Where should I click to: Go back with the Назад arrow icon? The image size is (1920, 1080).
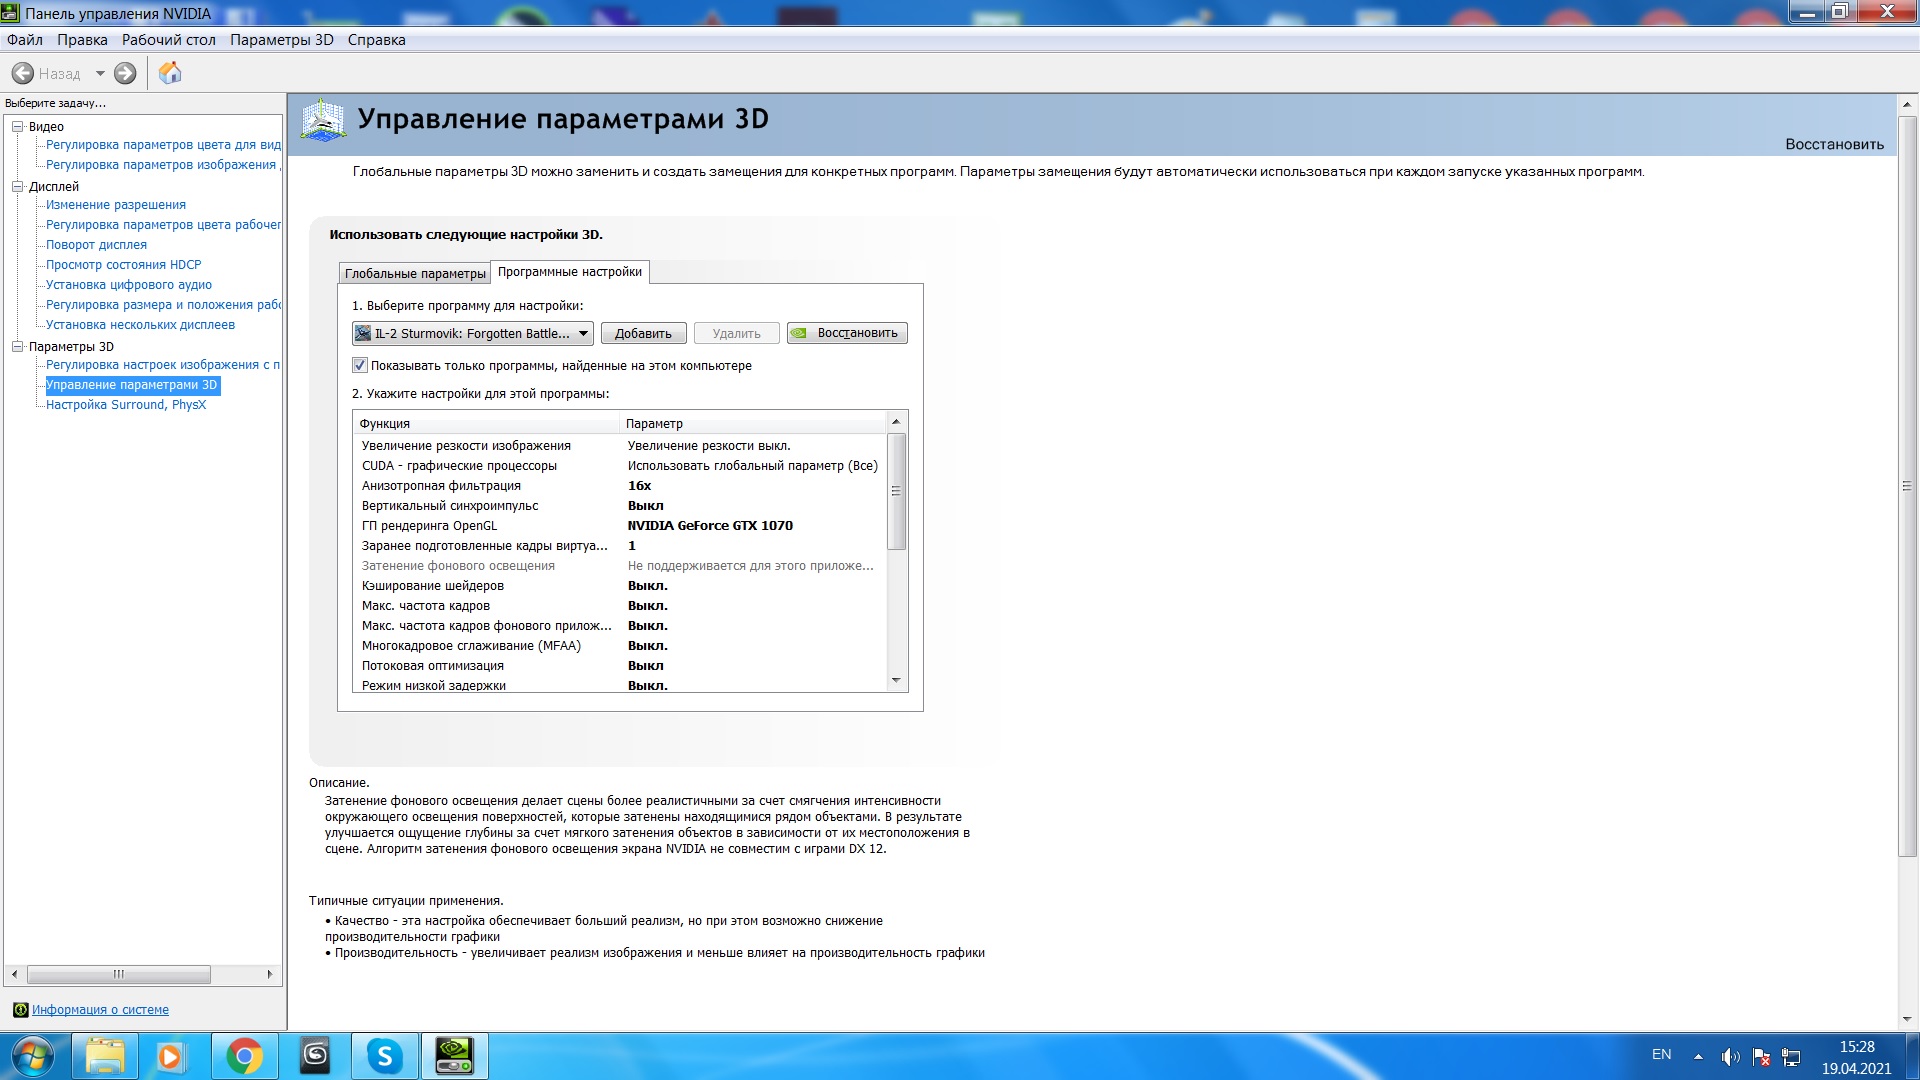pyautogui.click(x=22, y=73)
